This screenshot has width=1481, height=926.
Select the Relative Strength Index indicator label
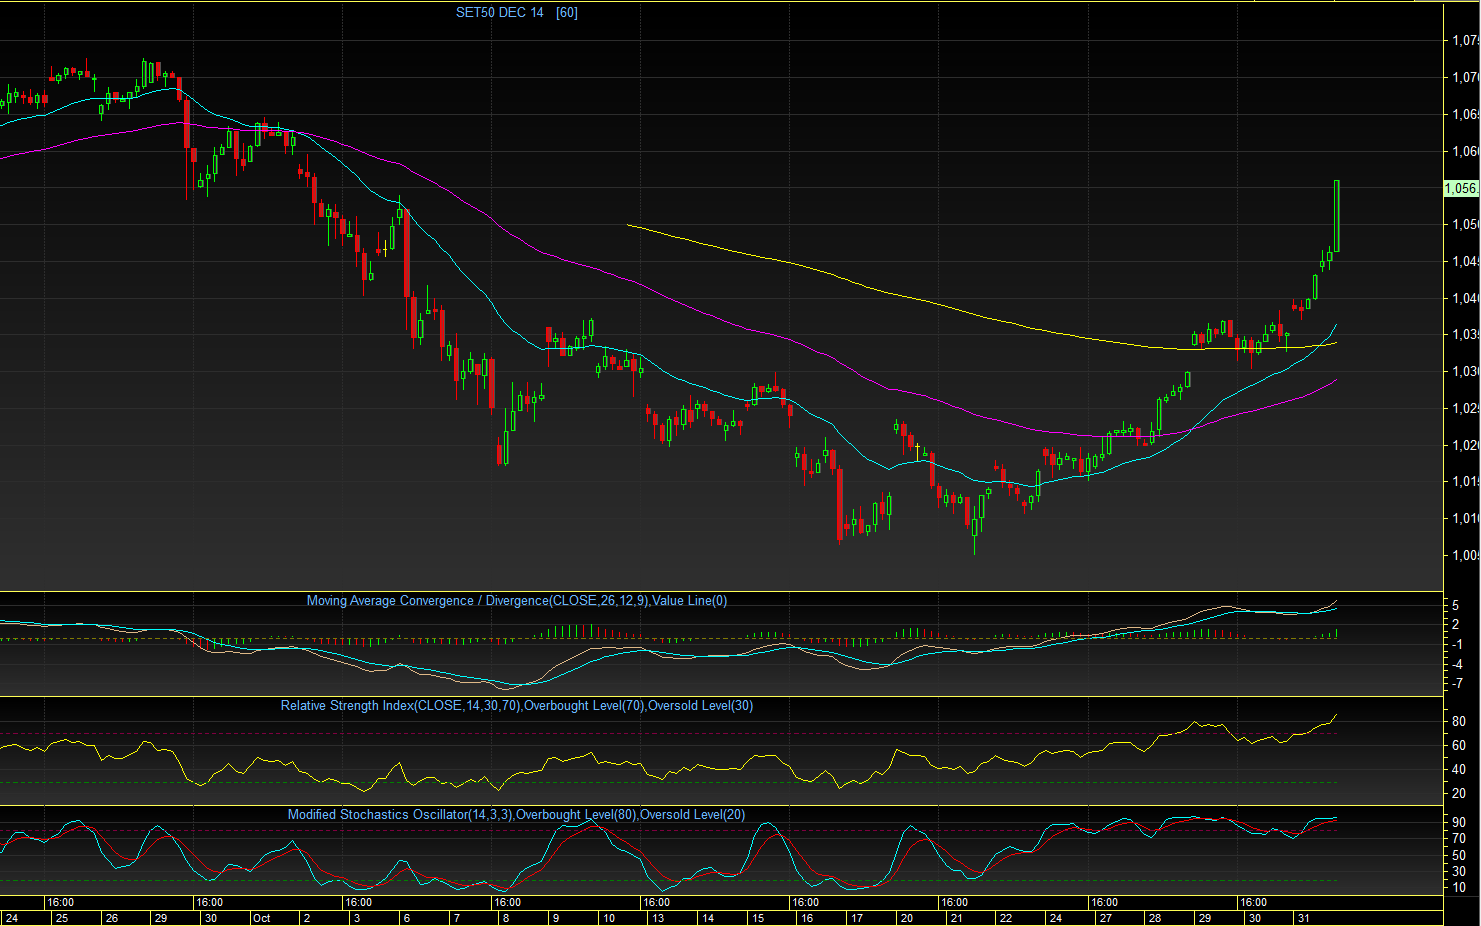pyautogui.click(x=517, y=706)
